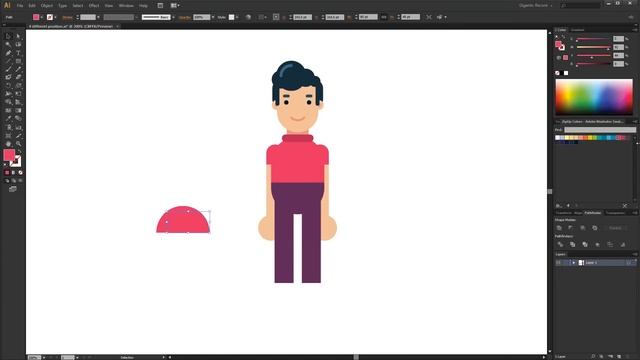Select the Direct Selection tool

(18, 36)
